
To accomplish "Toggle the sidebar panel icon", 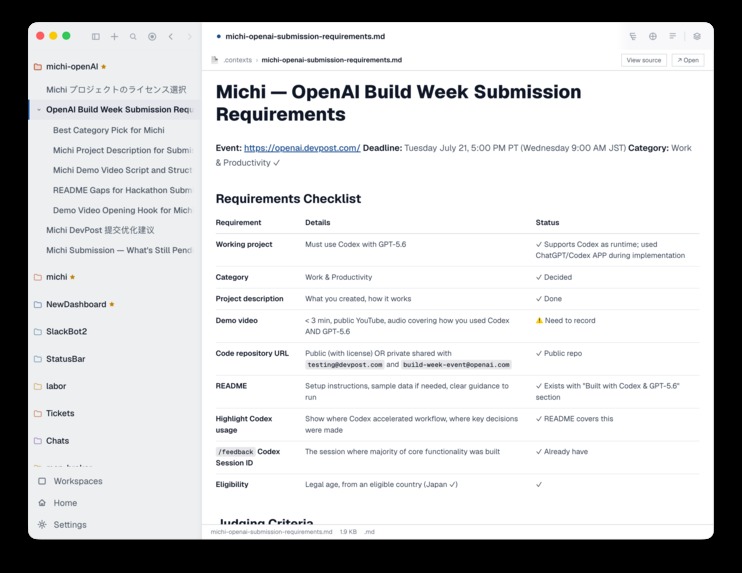I will click(96, 36).
